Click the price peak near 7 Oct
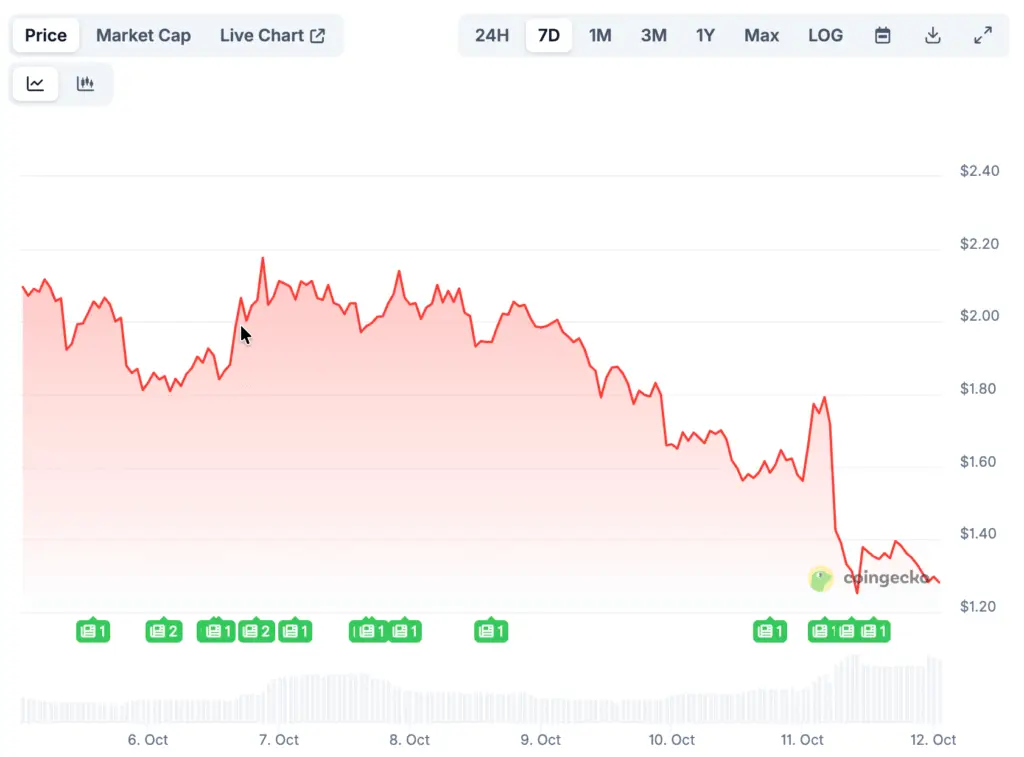This screenshot has height=757, width=1024. (x=263, y=259)
